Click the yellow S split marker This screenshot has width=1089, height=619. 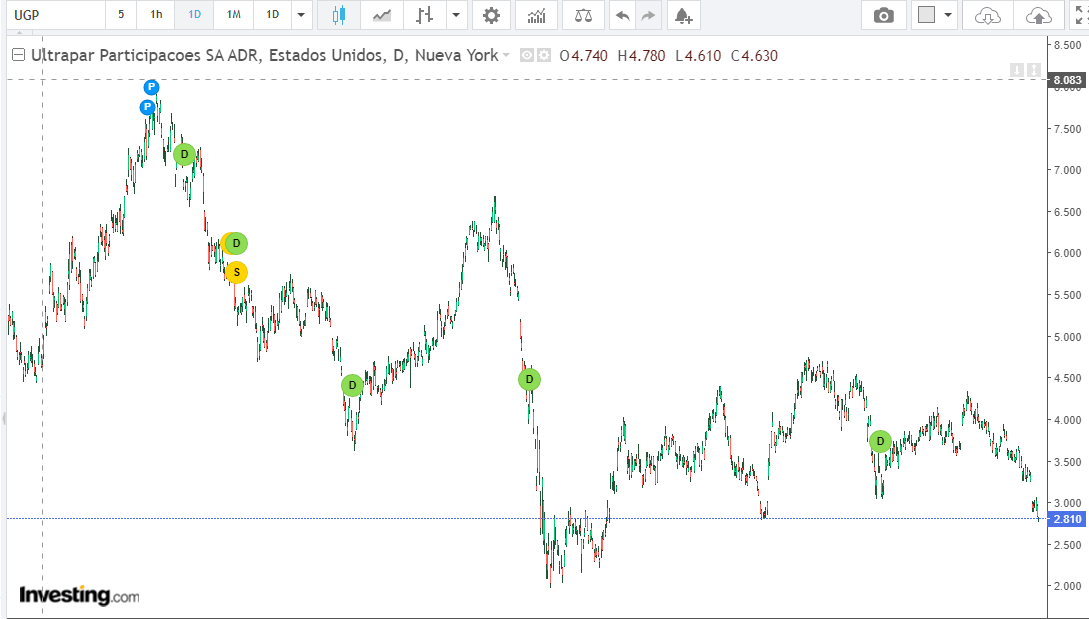point(237,272)
